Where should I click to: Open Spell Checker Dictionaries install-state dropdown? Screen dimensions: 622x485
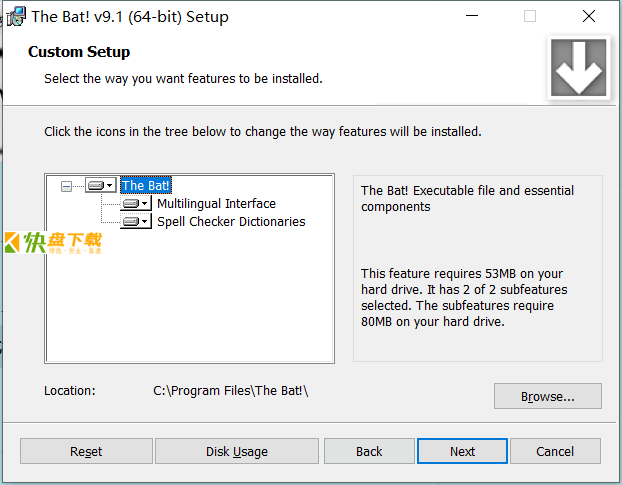coord(136,221)
